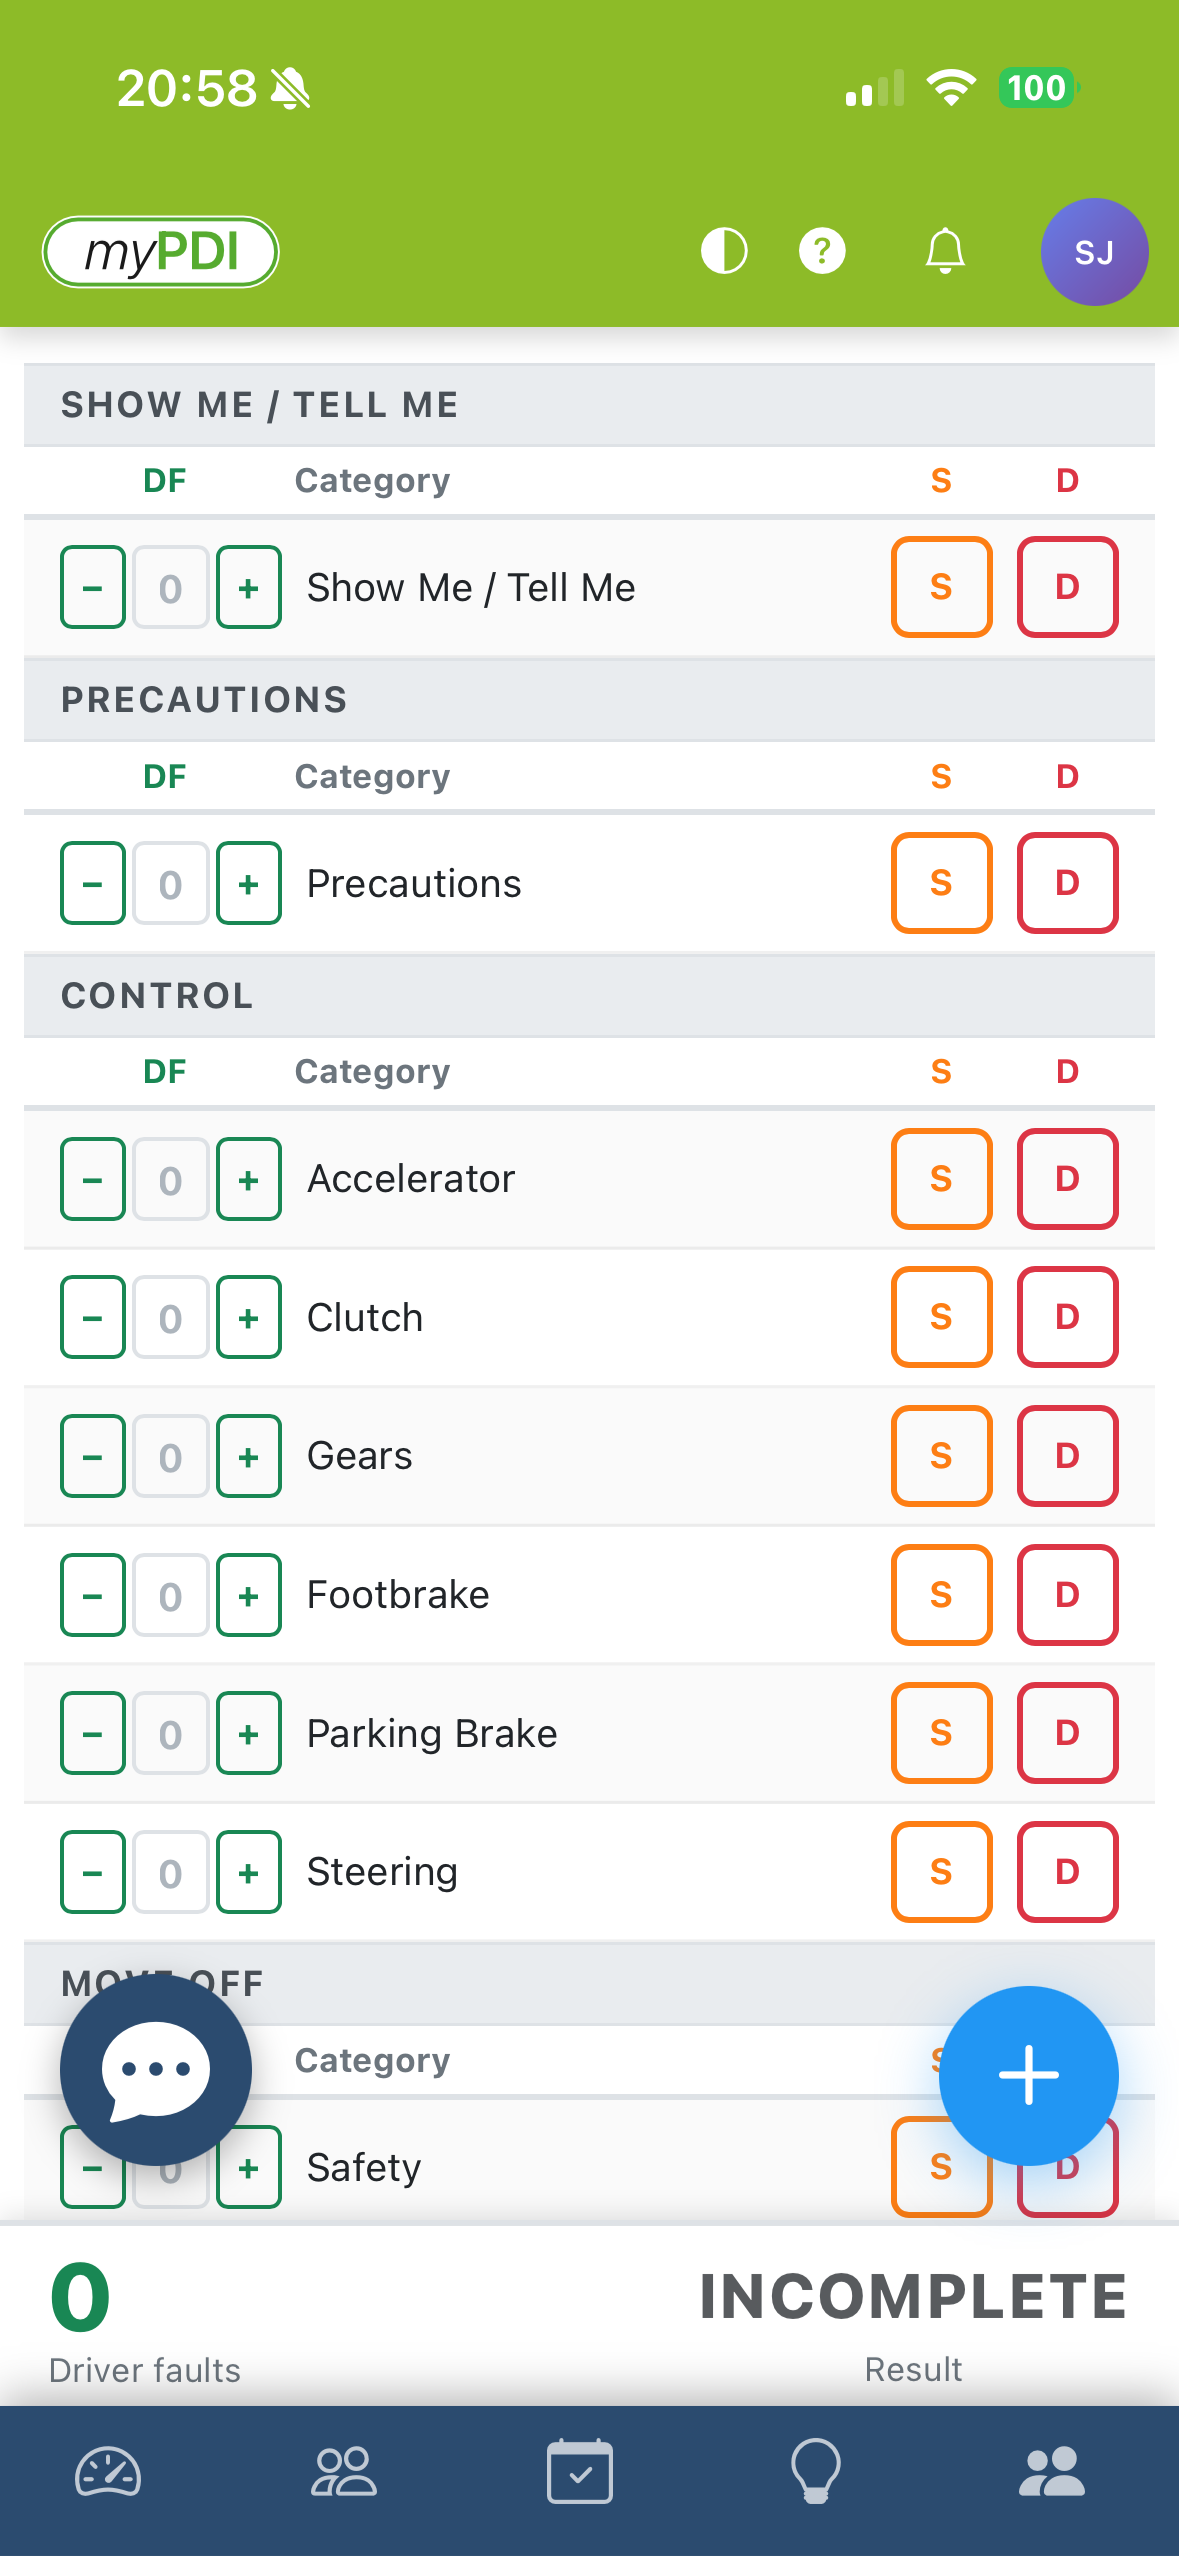Open the chat bubble support widget
The height and width of the screenshot is (2556, 1179).
156,2069
